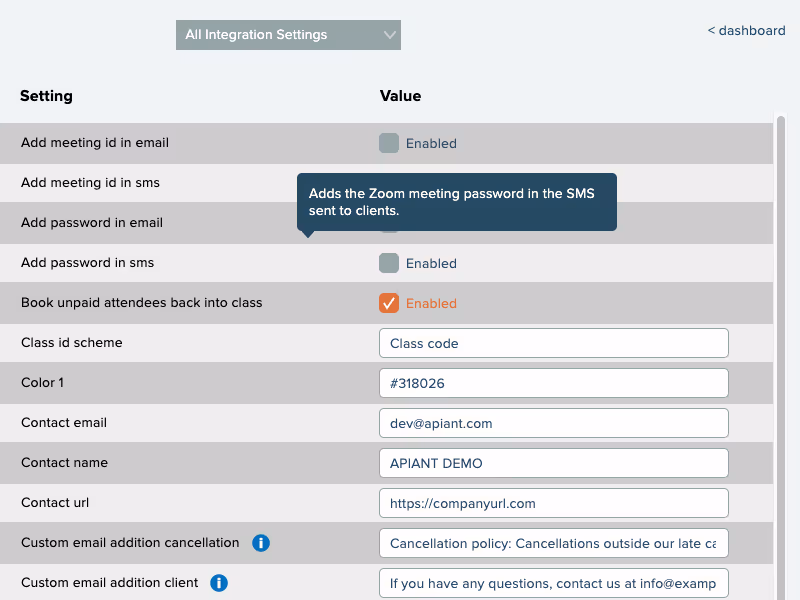
Task: Click the 'Add meeting id in sms' label
Action: (x=90, y=183)
